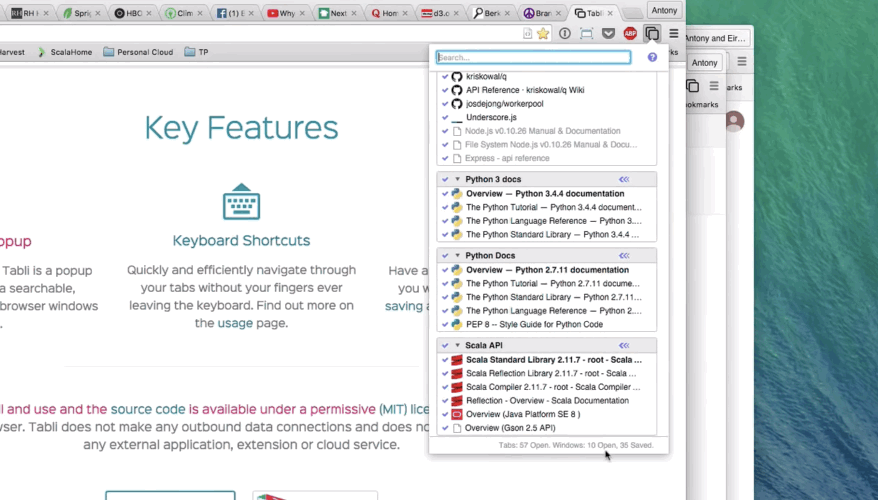Revert Python 3 docs window with double-arrow icon

pos(624,179)
